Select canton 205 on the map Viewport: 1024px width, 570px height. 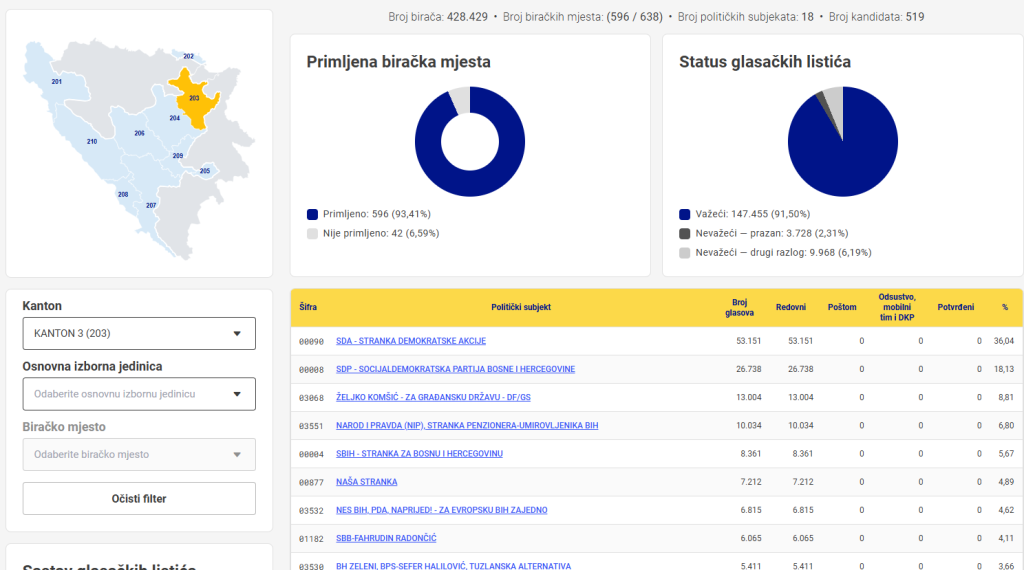[204, 171]
